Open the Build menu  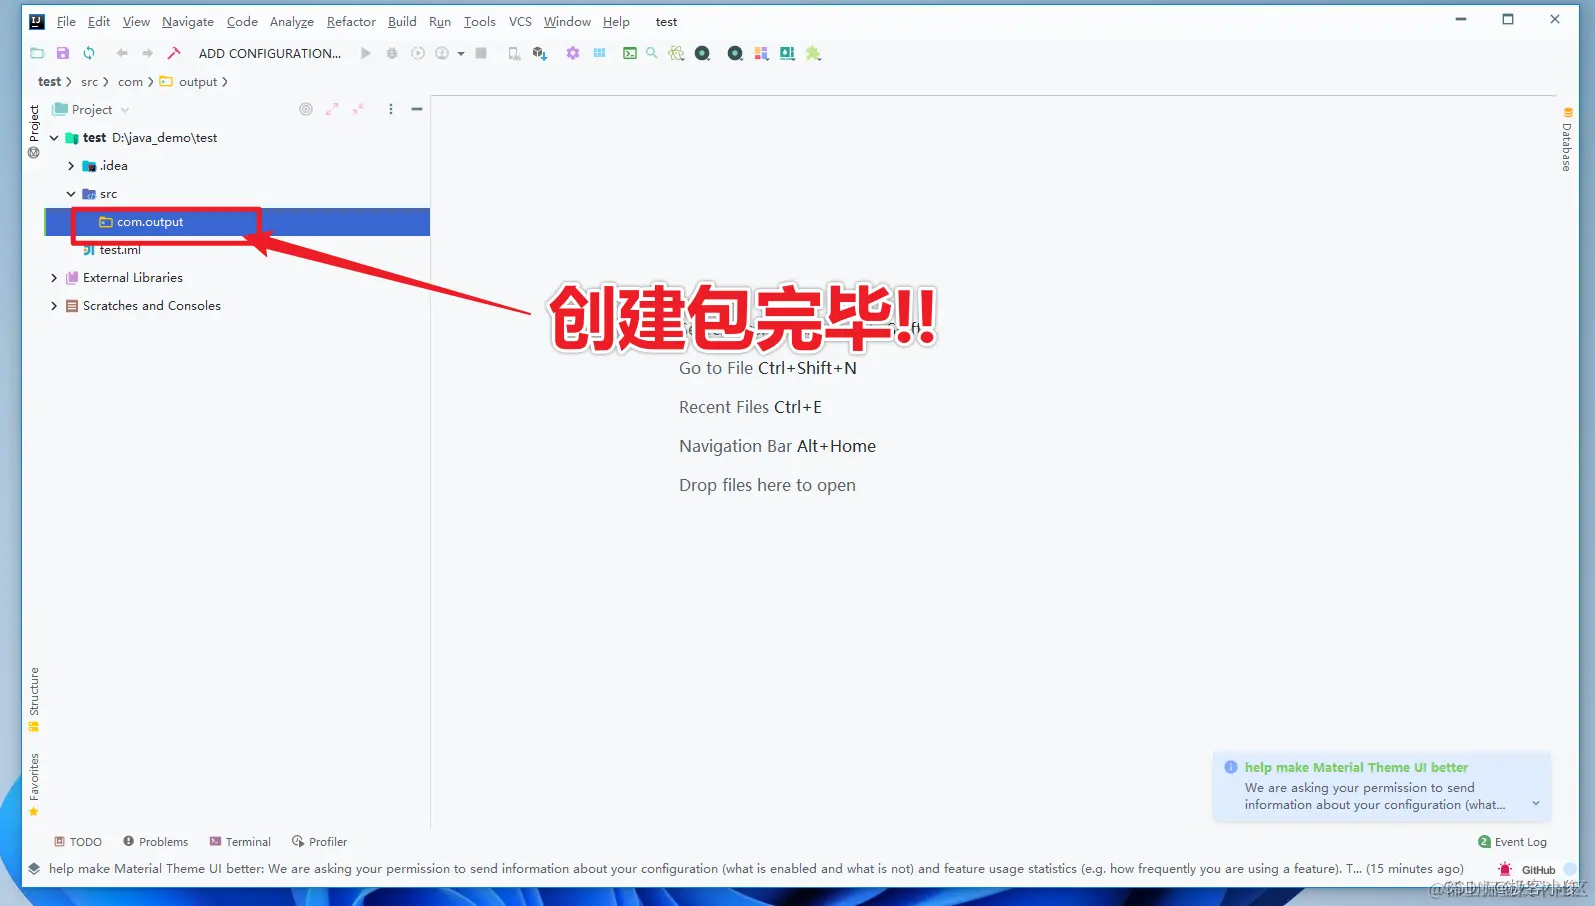tap(402, 21)
